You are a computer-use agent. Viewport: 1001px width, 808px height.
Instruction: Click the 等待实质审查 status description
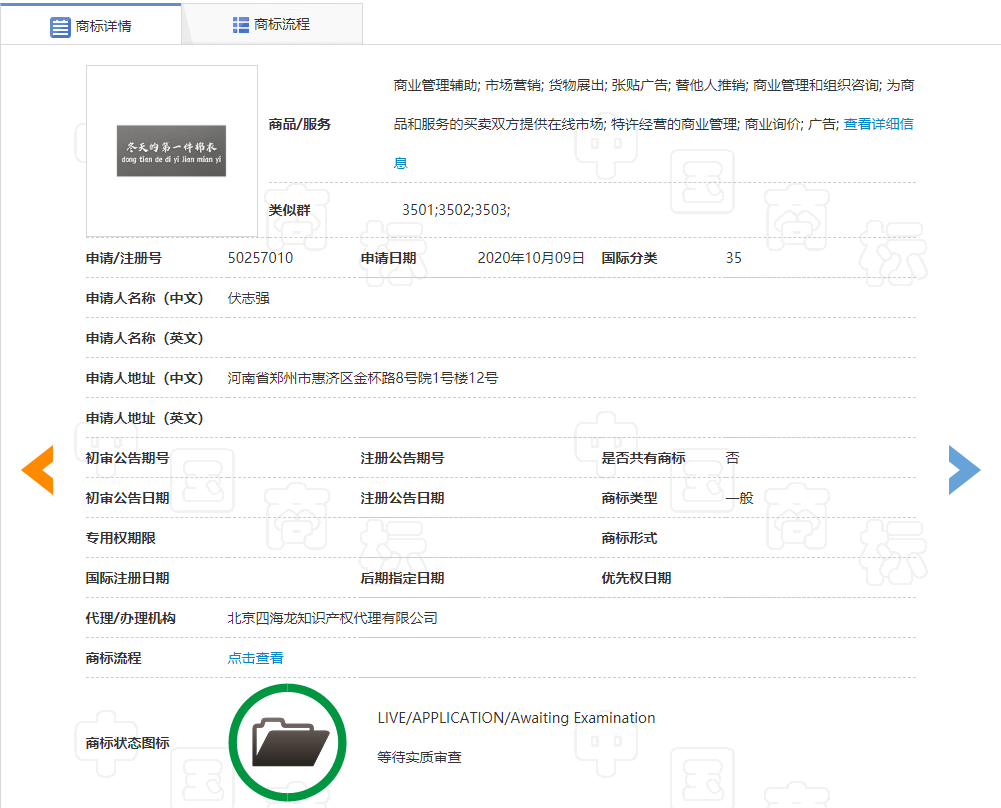[419, 758]
